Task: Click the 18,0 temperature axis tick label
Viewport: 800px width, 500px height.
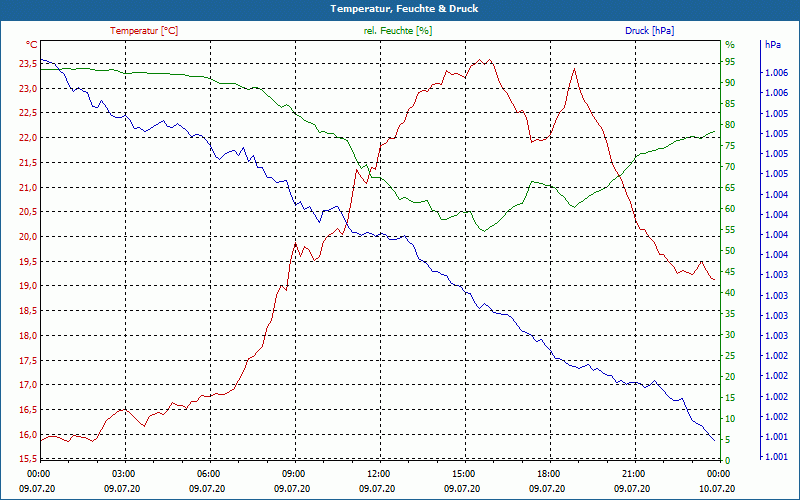Action: tap(28, 336)
